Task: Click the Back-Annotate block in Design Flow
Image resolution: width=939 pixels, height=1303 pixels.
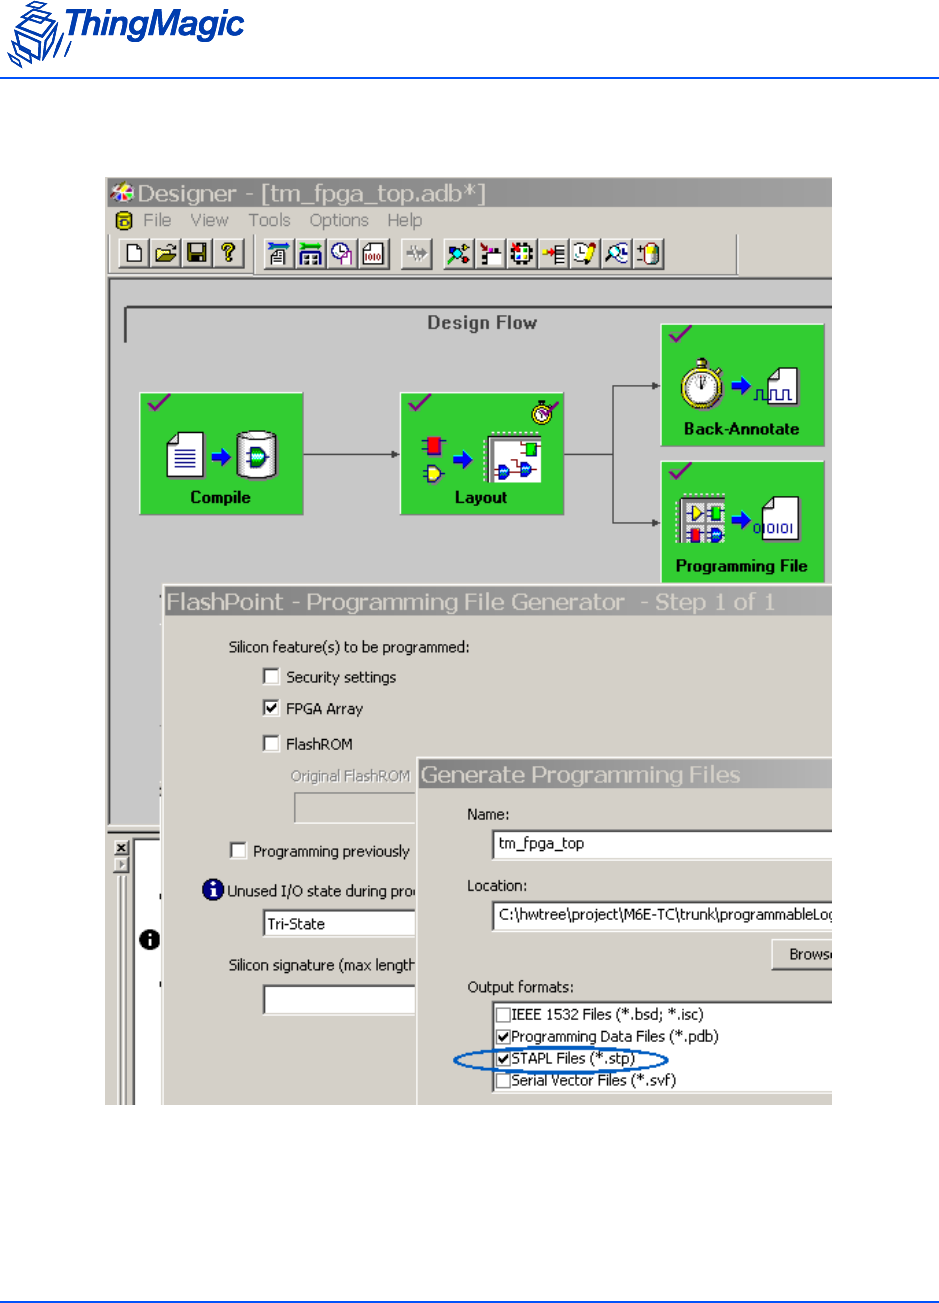Action: coord(742,385)
